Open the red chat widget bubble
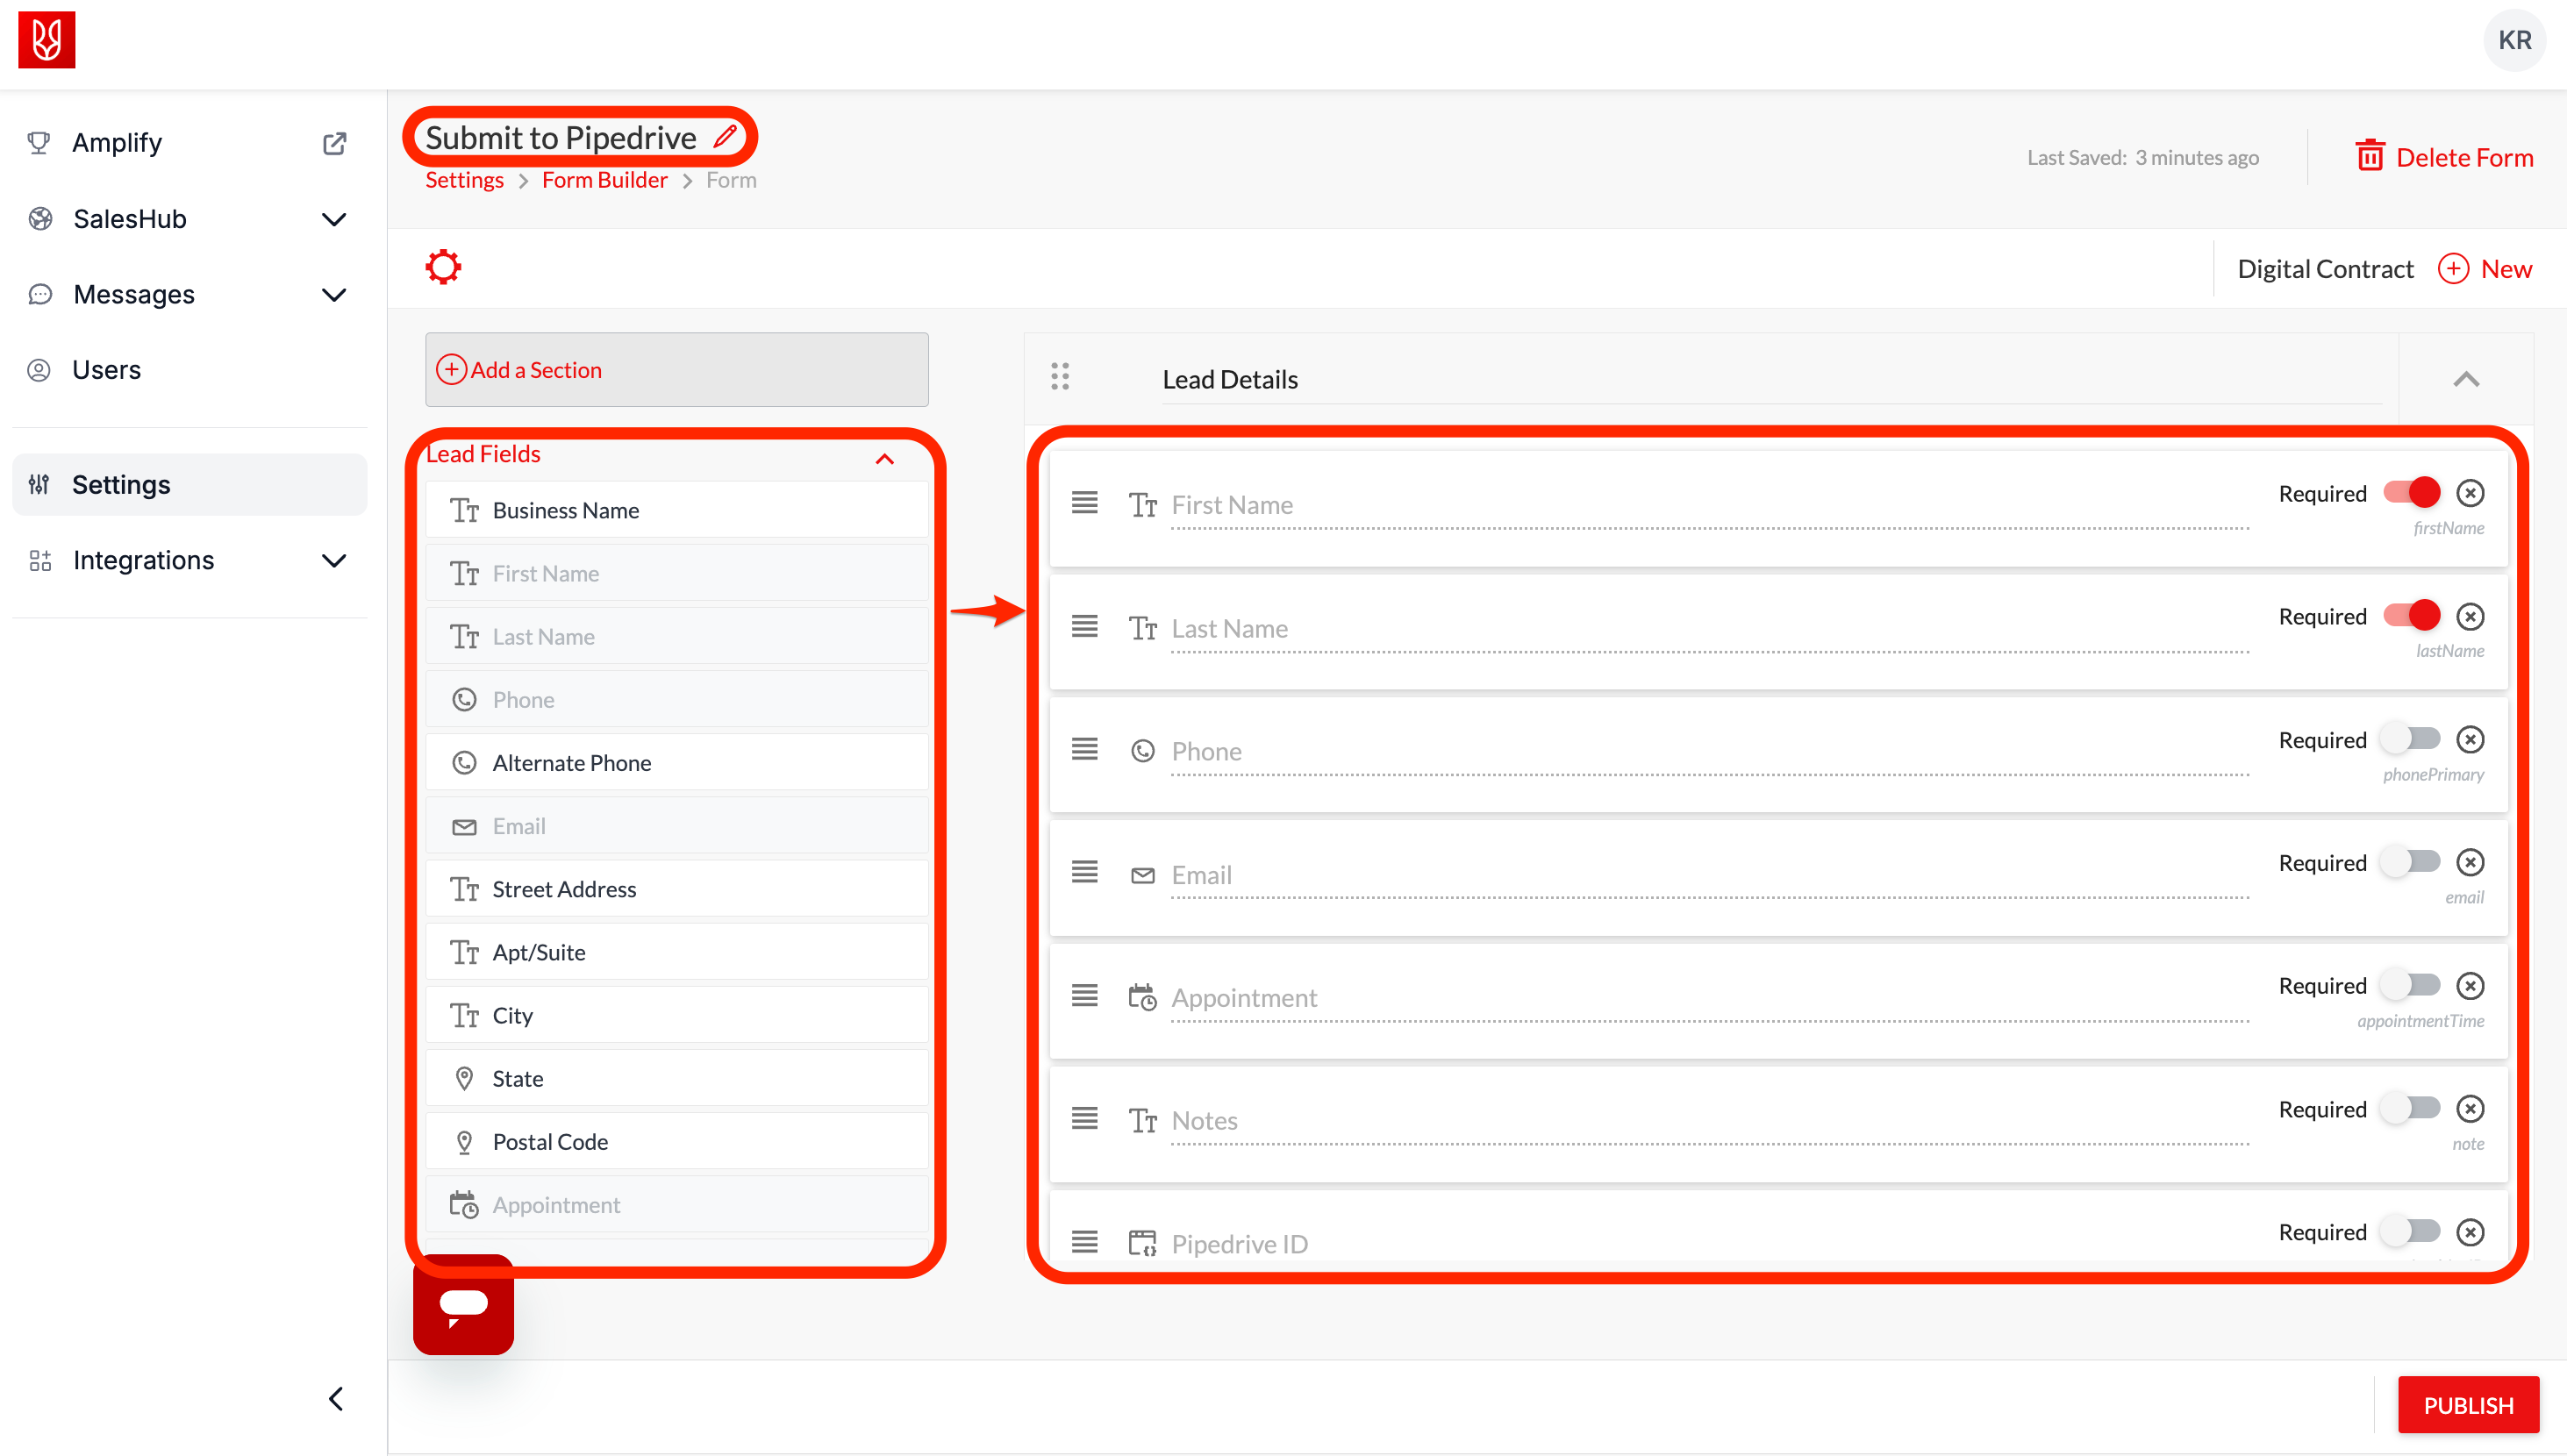This screenshot has width=2567, height=1456. 463,1305
